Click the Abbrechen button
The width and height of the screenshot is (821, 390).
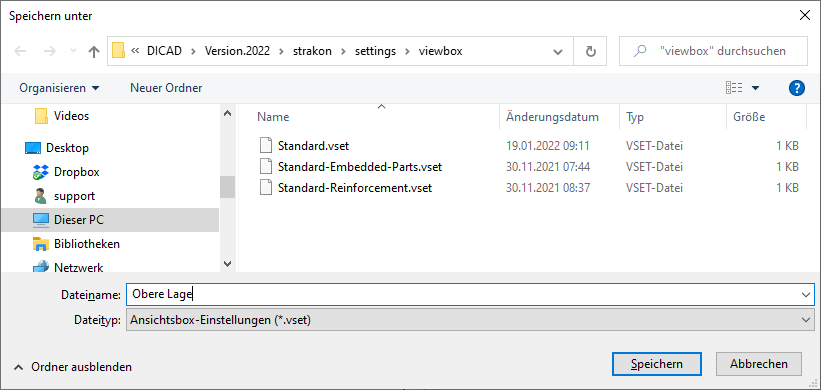point(759,364)
